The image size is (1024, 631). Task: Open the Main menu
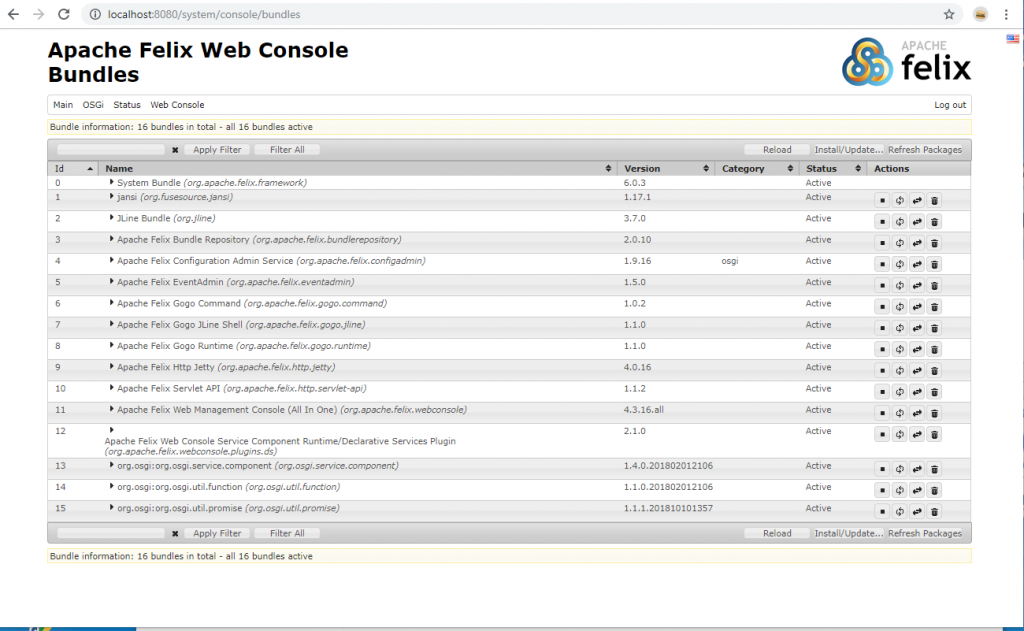coord(63,105)
